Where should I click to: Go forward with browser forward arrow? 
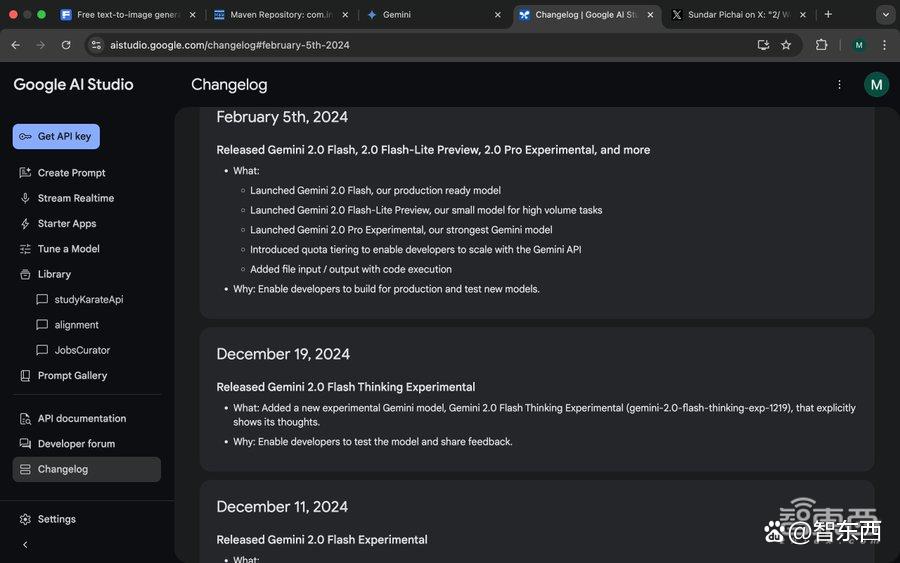tap(41, 45)
